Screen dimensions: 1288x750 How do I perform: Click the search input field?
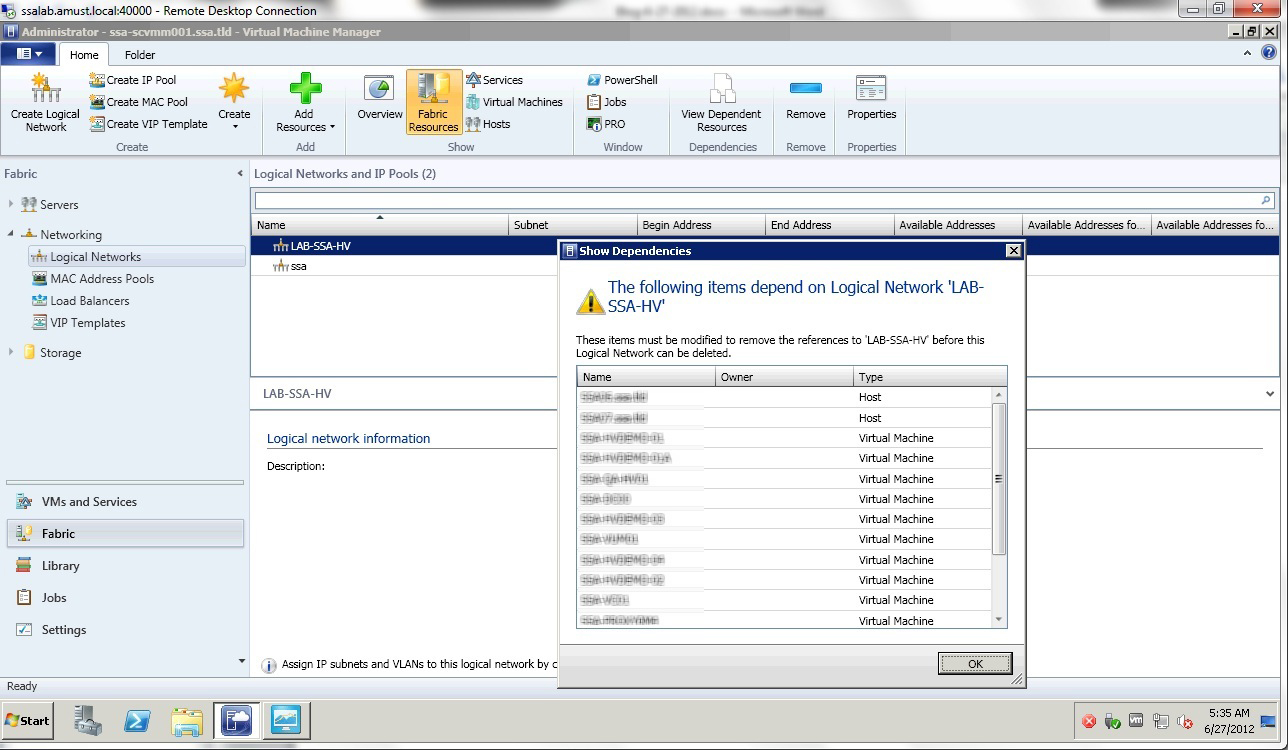coord(757,200)
